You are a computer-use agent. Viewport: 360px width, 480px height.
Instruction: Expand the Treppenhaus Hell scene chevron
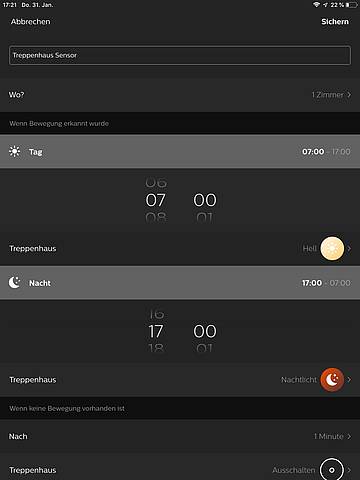[x=349, y=248]
